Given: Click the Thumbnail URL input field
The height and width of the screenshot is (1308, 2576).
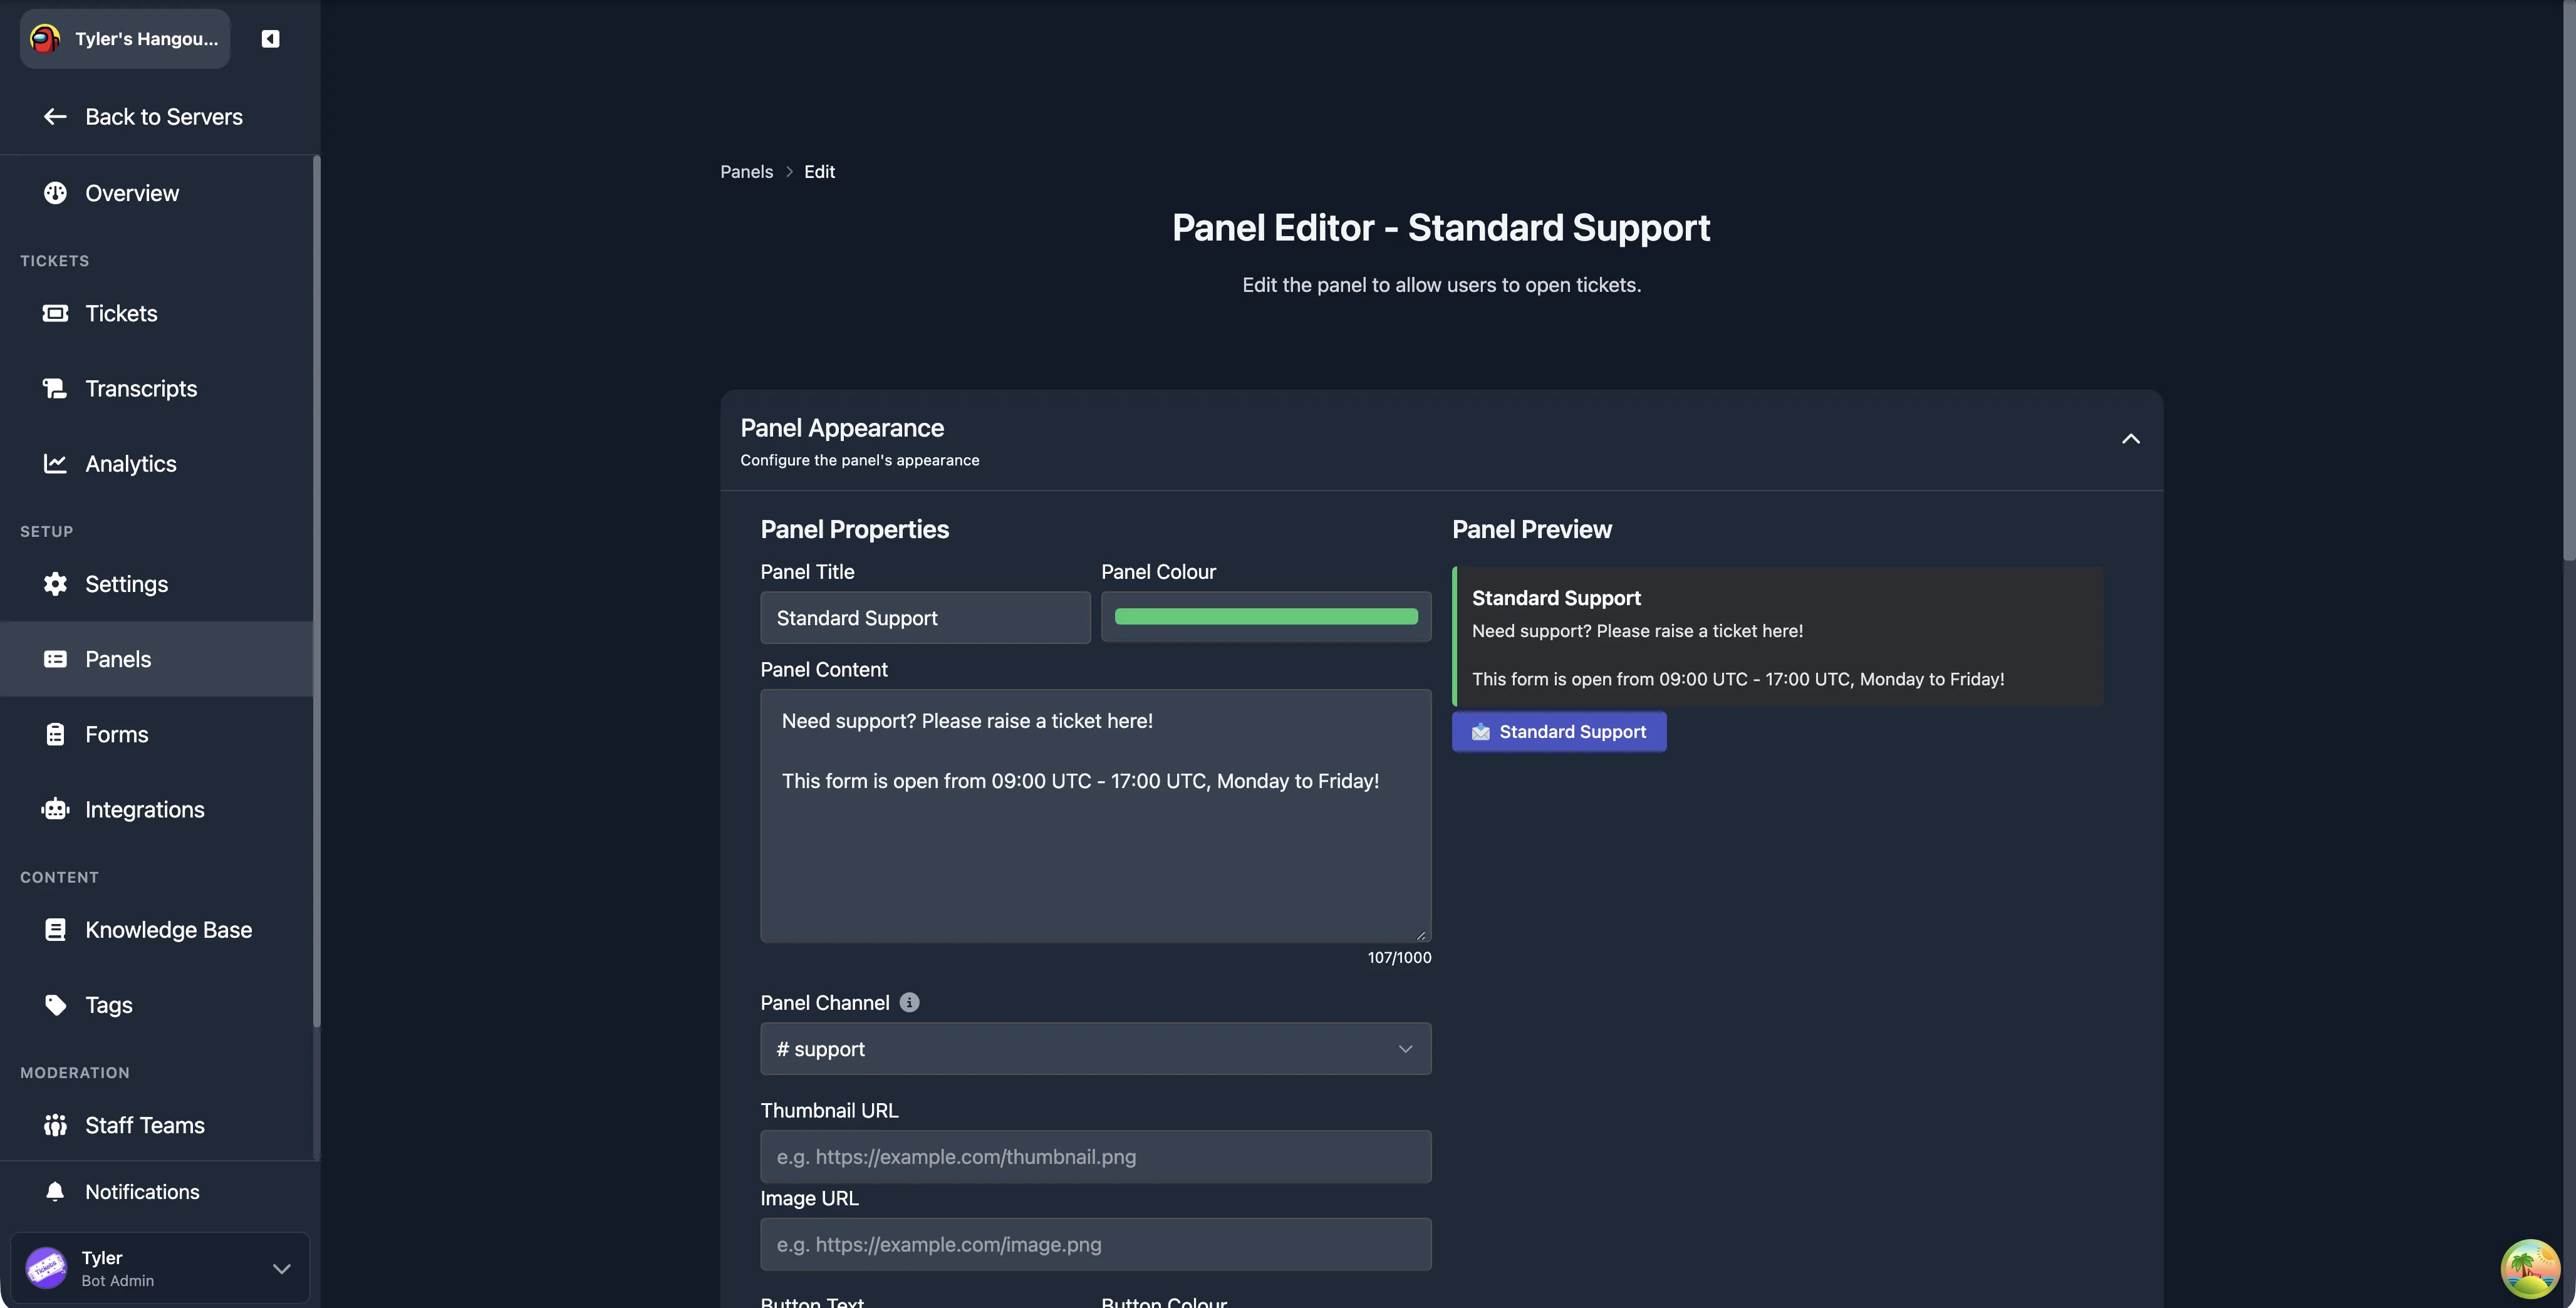Looking at the screenshot, I should click(1096, 1157).
